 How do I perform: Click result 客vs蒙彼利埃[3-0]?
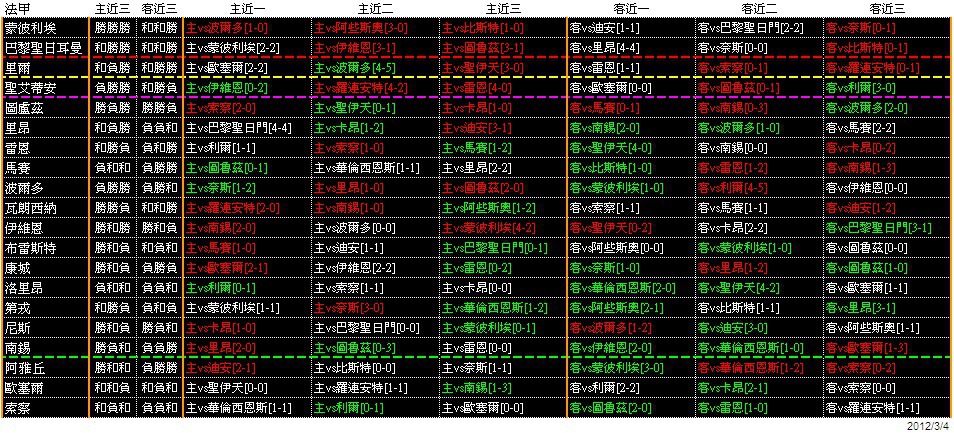pos(616,369)
